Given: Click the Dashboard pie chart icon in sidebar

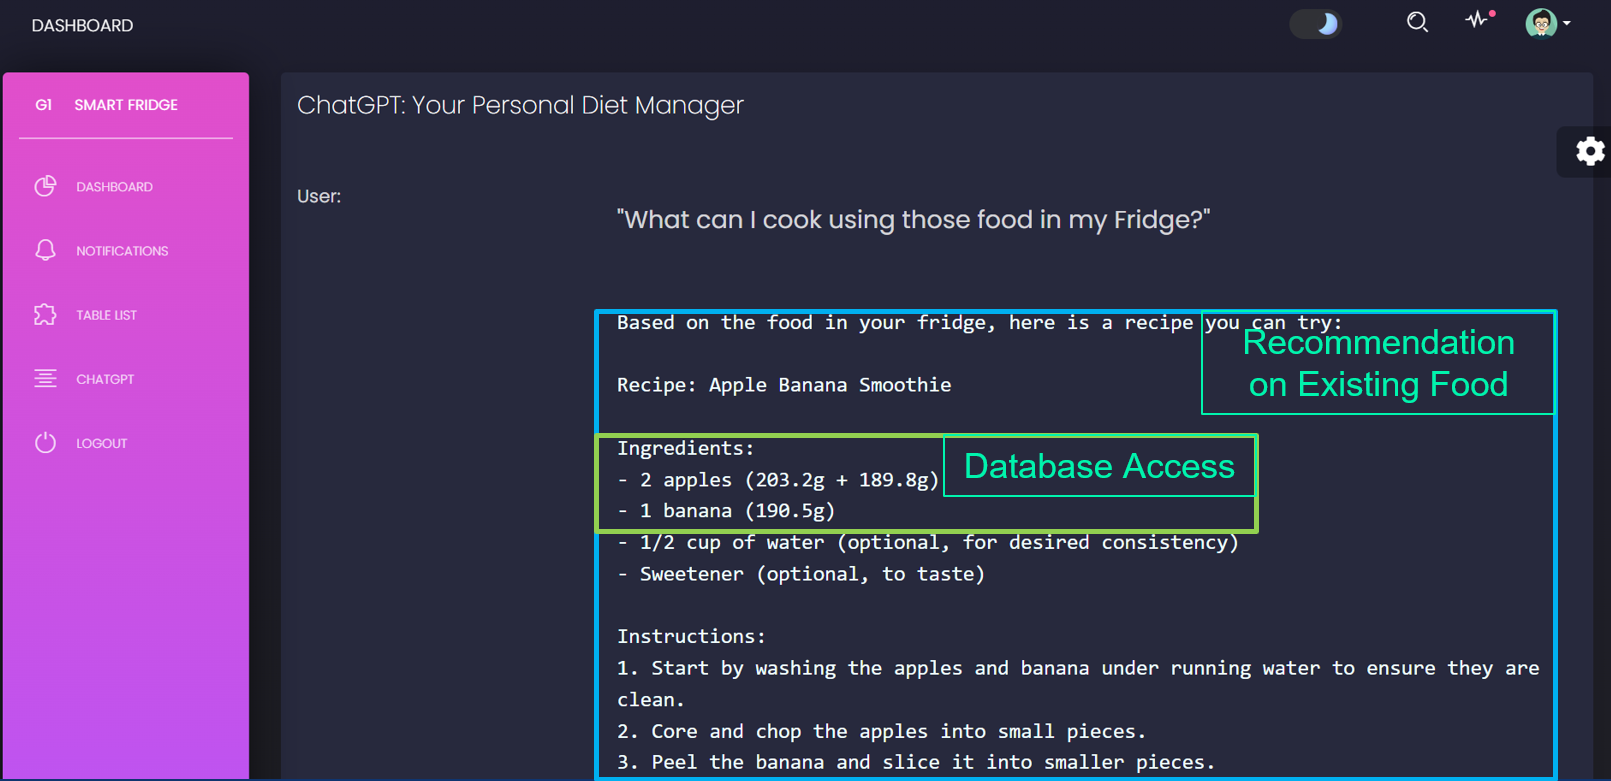Looking at the screenshot, I should click(45, 186).
